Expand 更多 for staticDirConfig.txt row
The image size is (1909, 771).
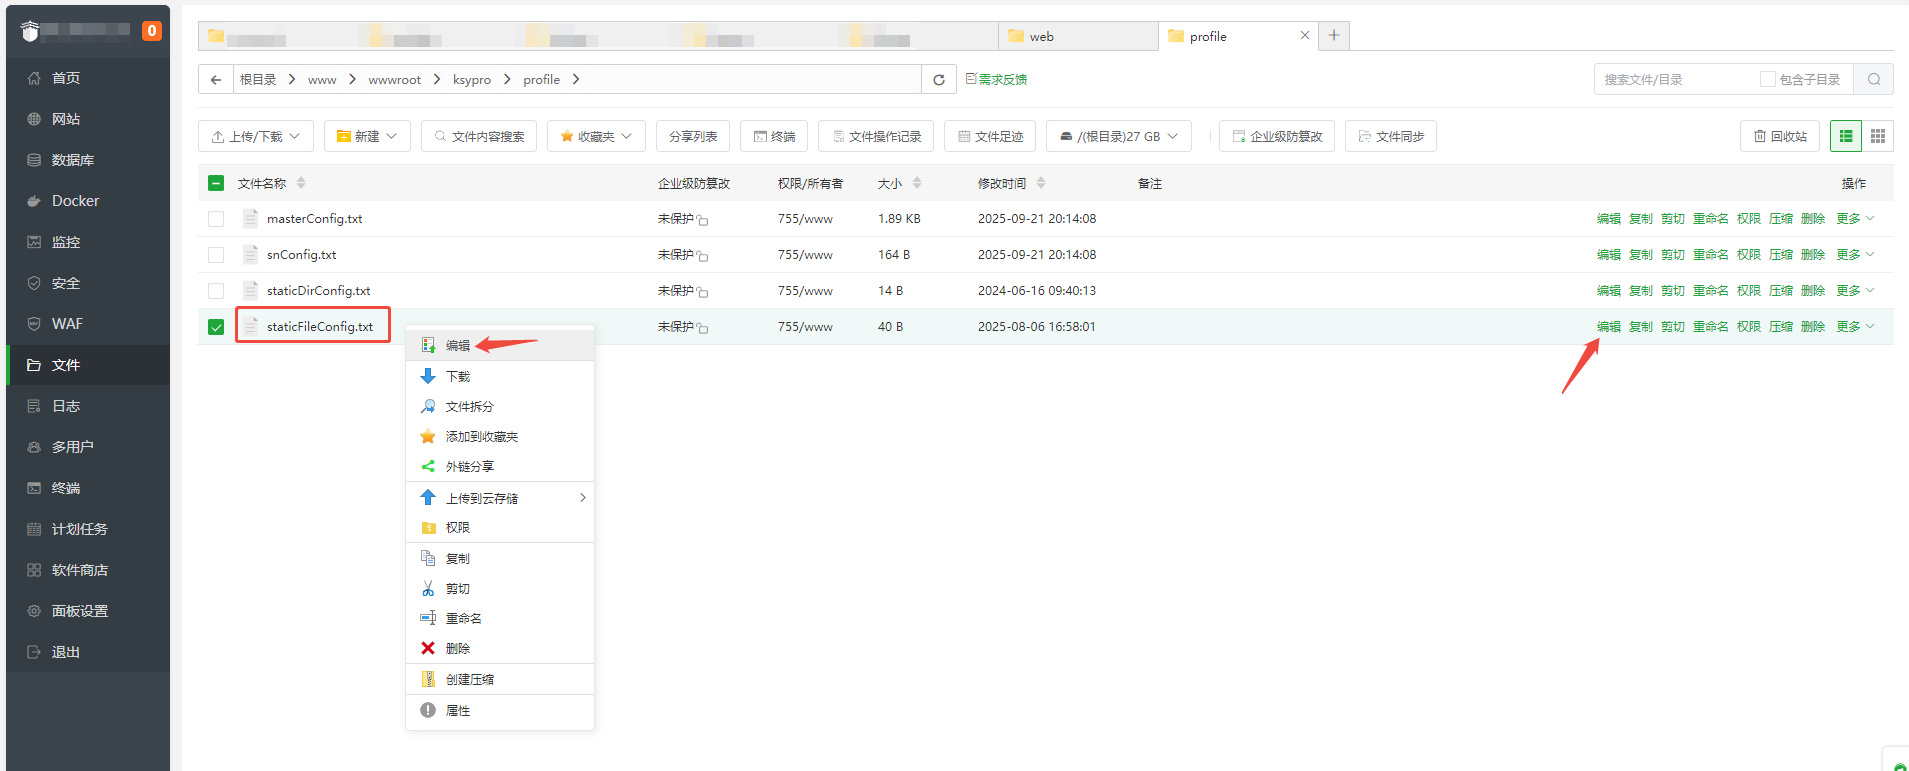point(1855,291)
